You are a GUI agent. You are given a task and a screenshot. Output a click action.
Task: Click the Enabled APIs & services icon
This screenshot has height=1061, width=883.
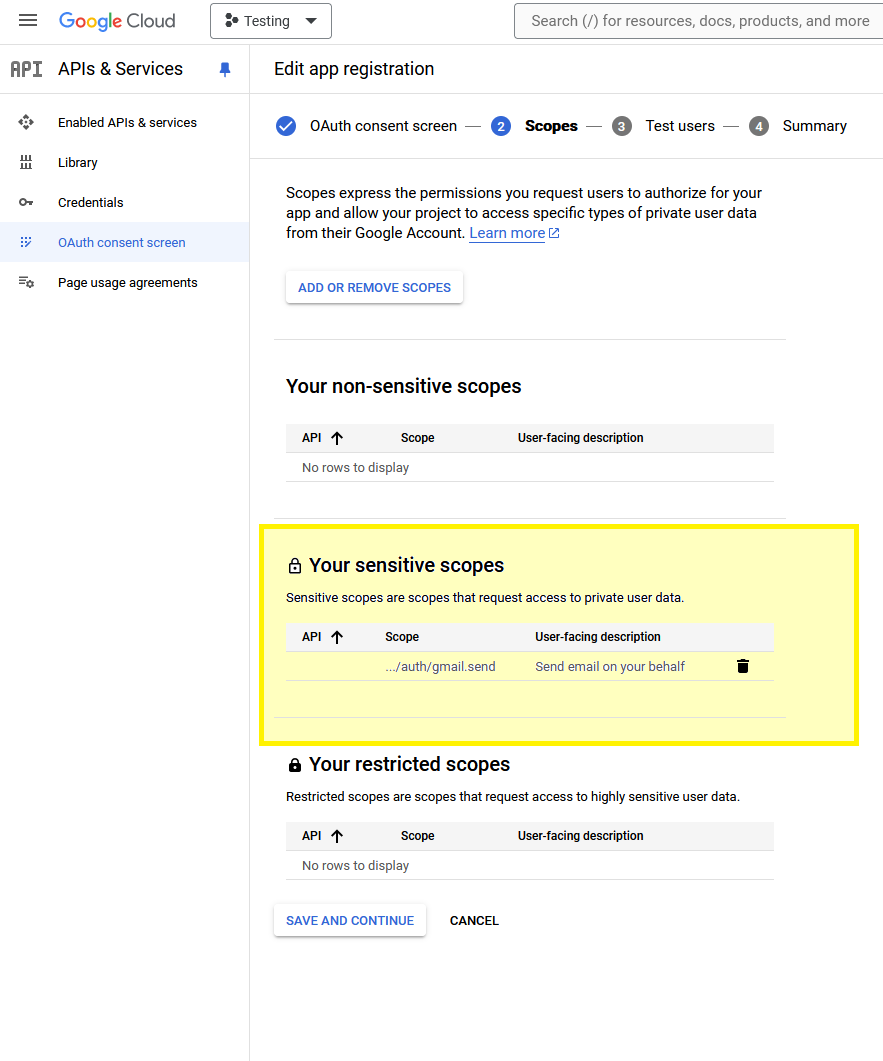26,122
